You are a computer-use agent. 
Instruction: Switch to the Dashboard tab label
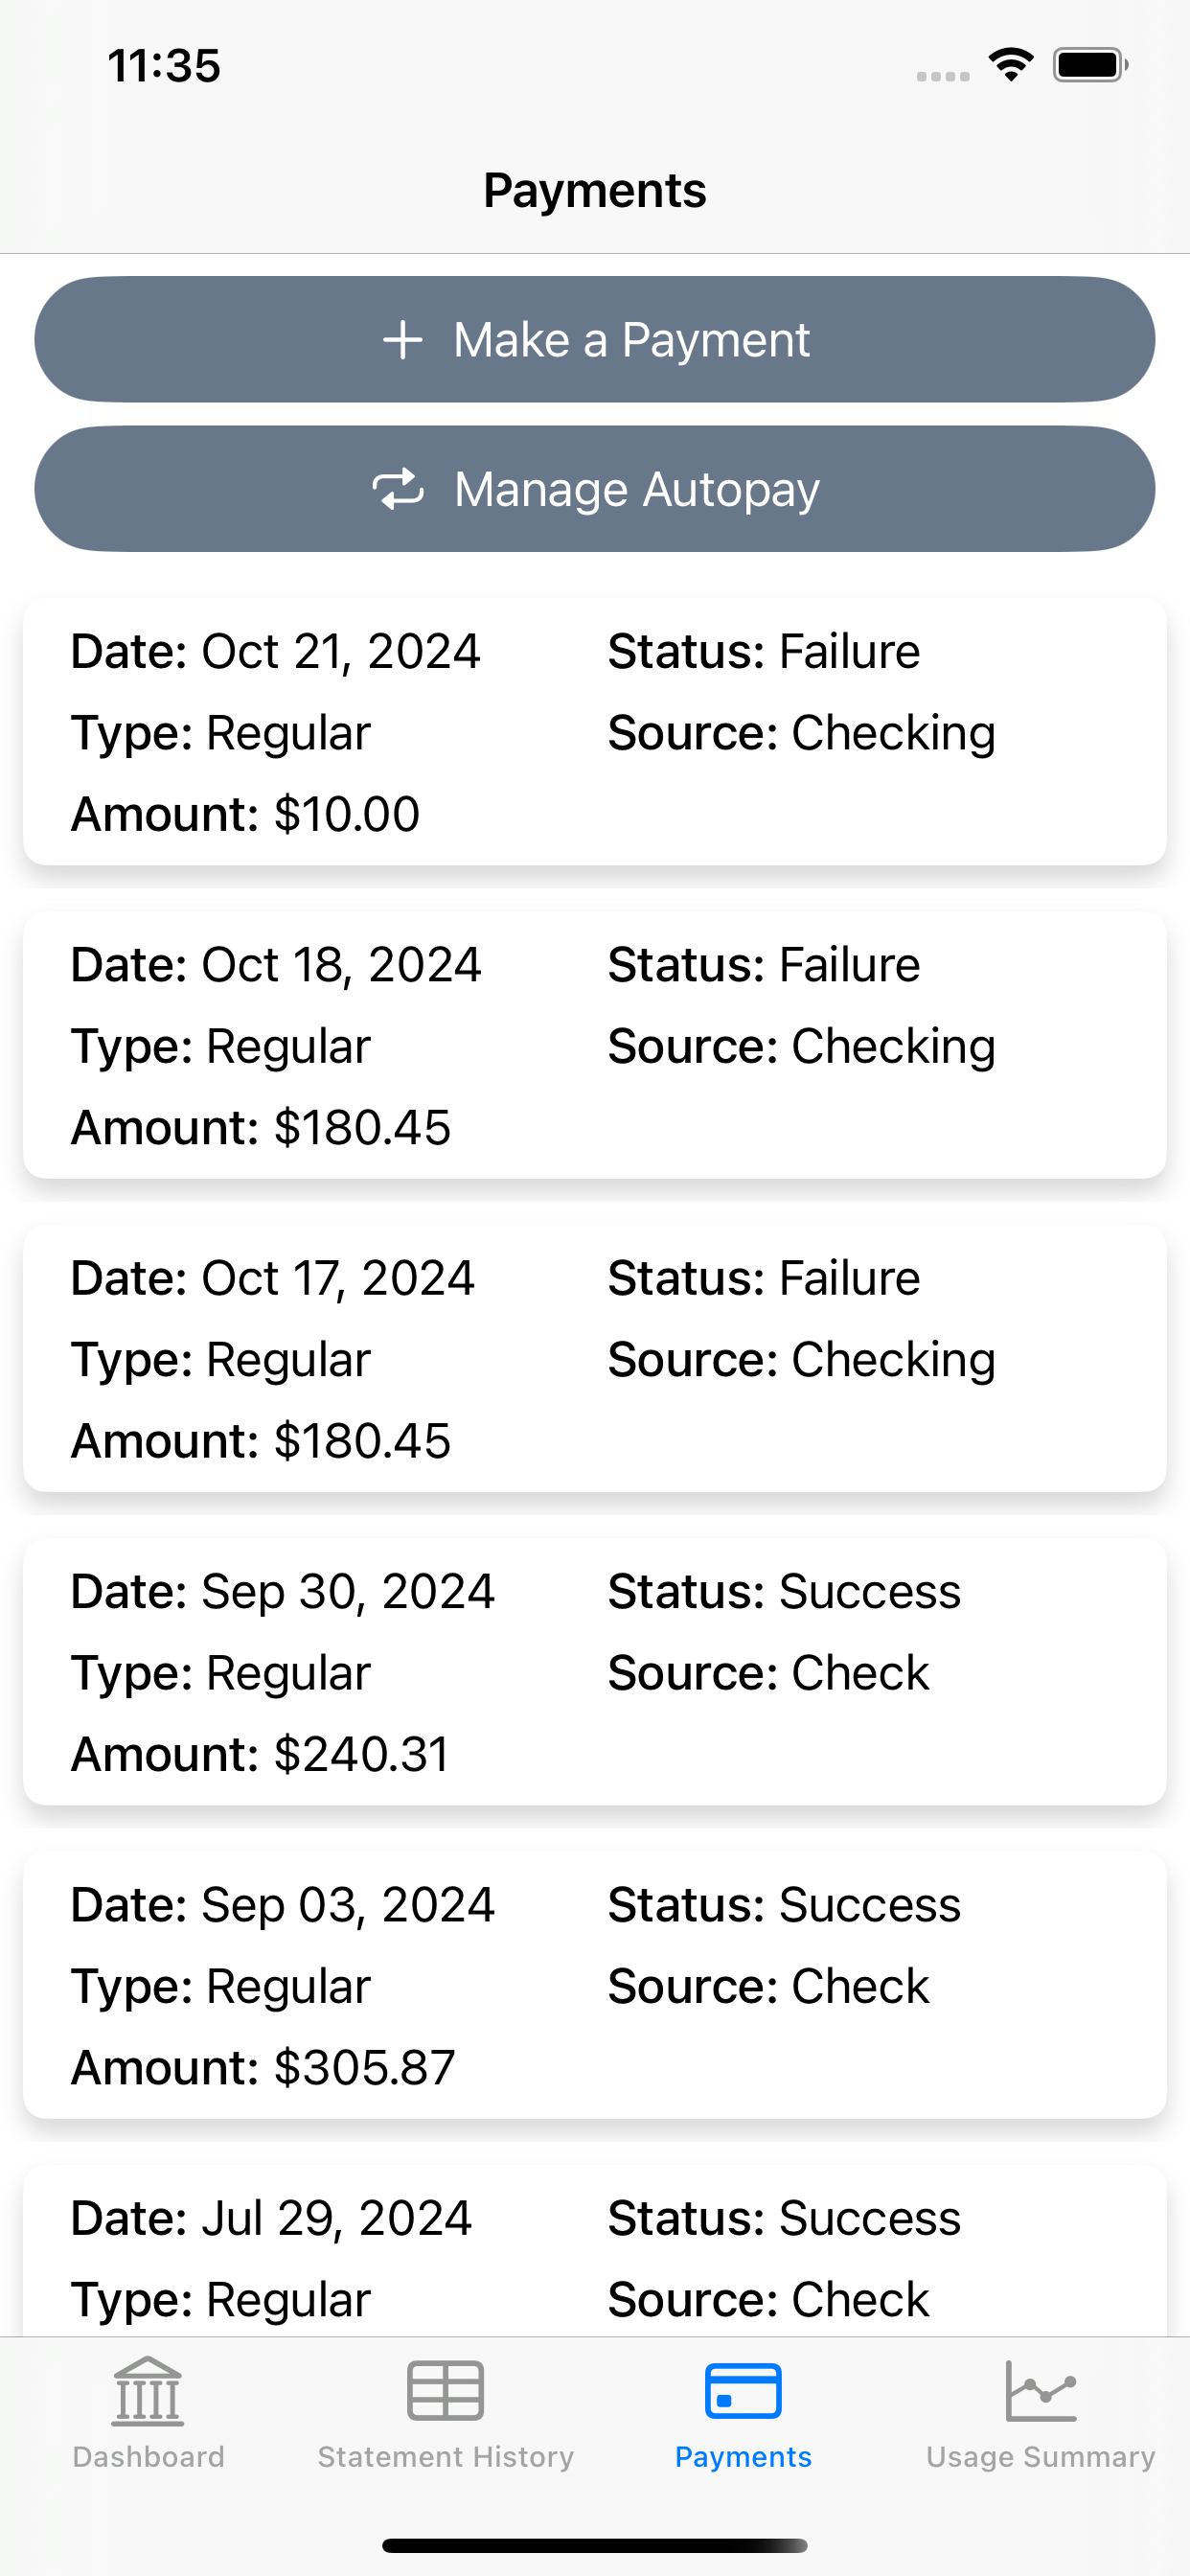point(148,2457)
